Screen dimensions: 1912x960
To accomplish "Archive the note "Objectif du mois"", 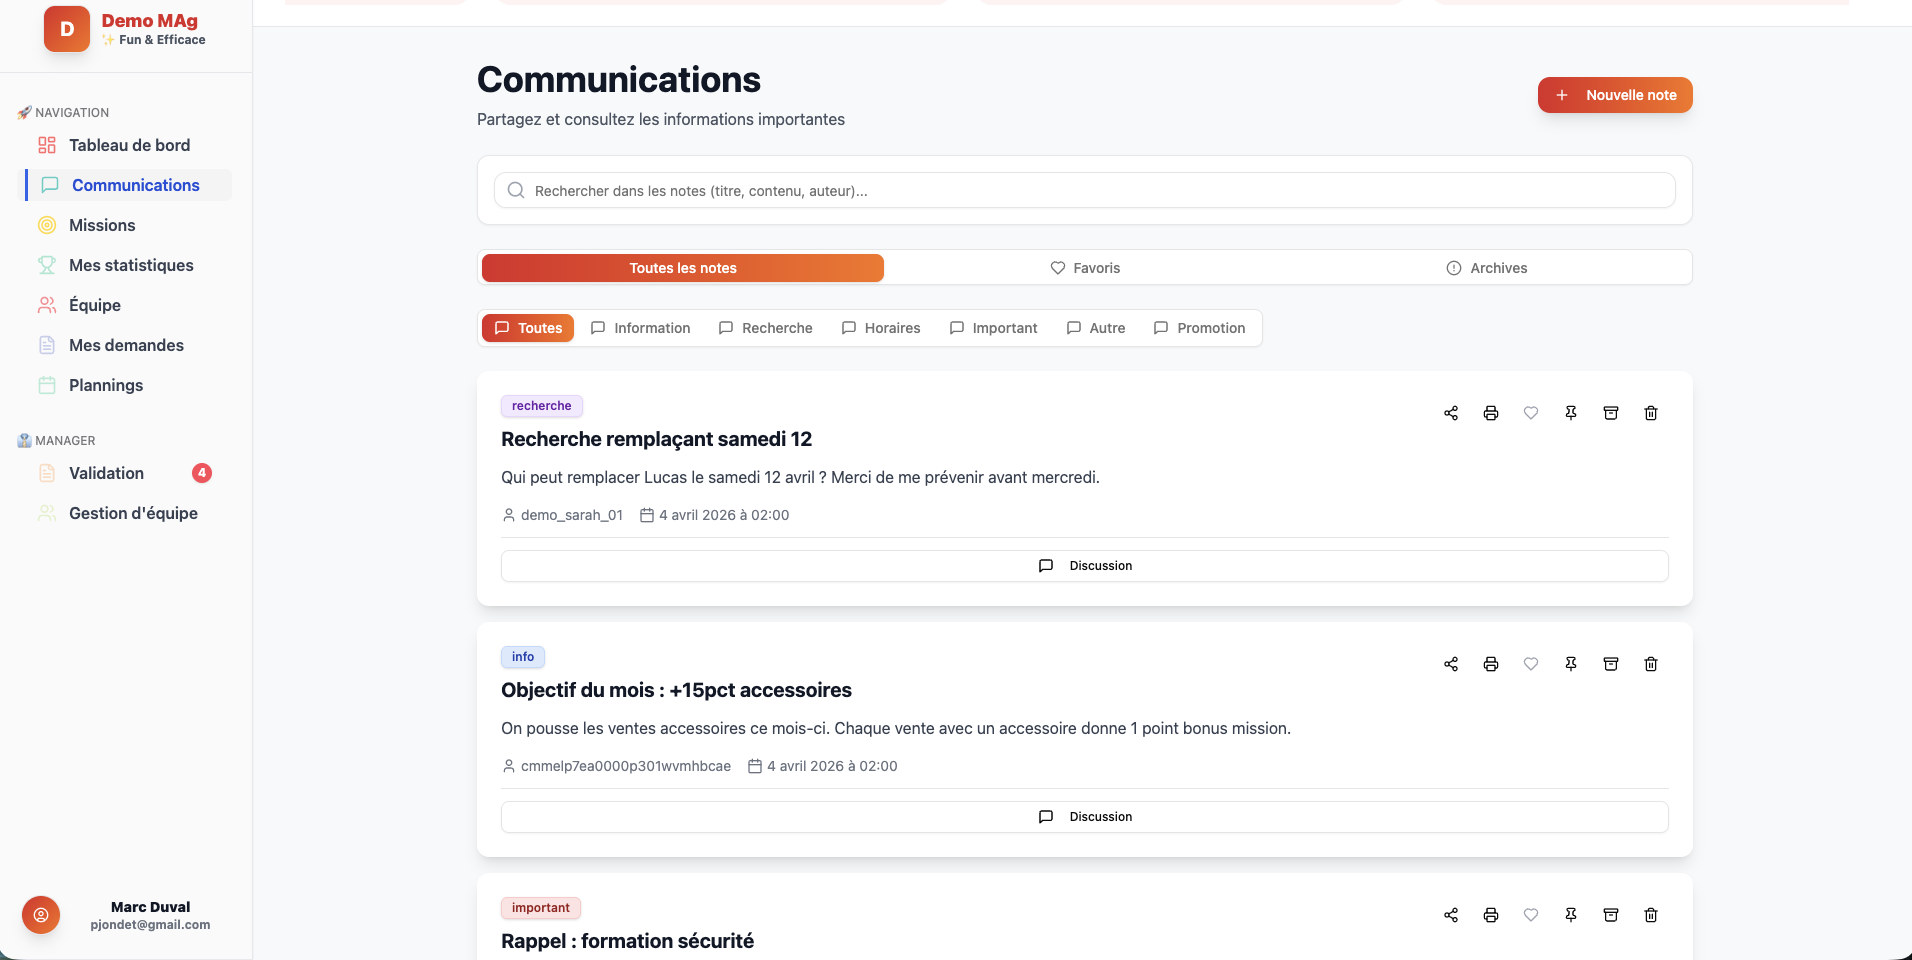I will 1611,664.
